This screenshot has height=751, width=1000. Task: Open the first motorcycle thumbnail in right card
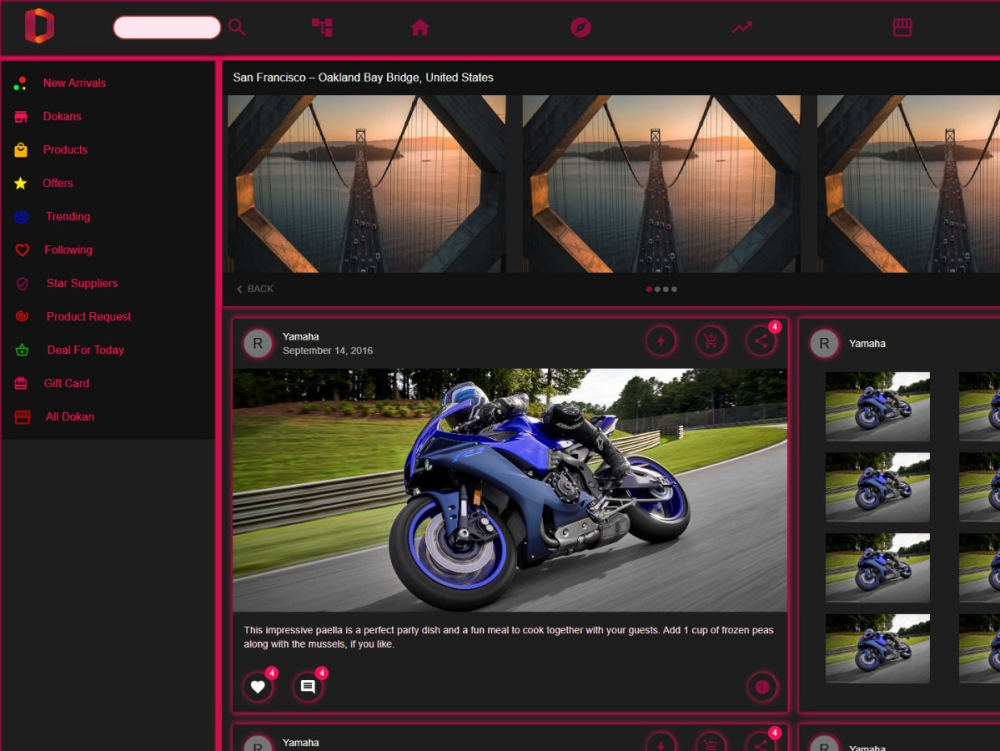(x=878, y=406)
